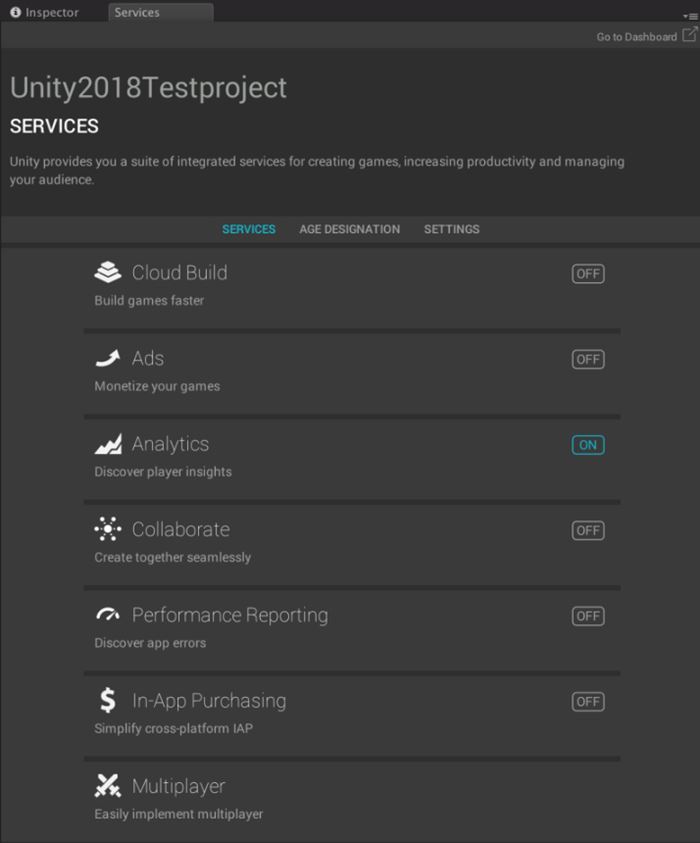Screen dimensions: 700x843
Task: Click the Performance Reporting gauge icon
Action: click(x=108, y=615)
